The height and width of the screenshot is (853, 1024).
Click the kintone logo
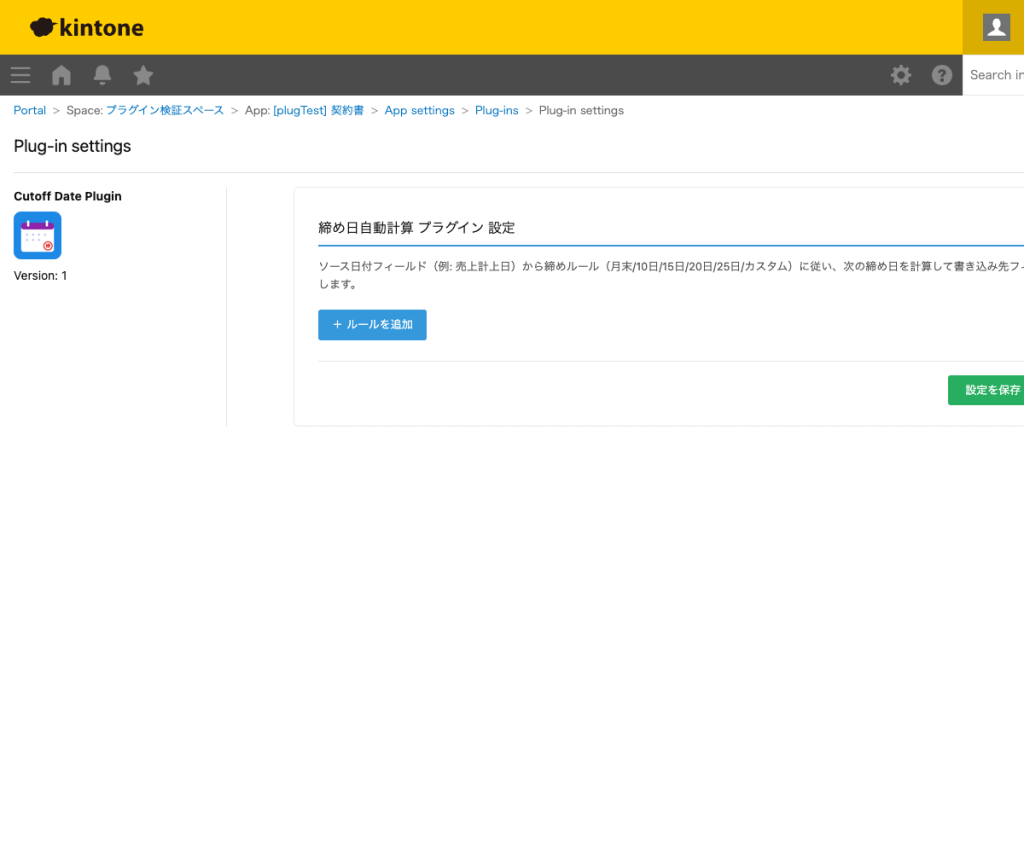(x=86, y=27)
